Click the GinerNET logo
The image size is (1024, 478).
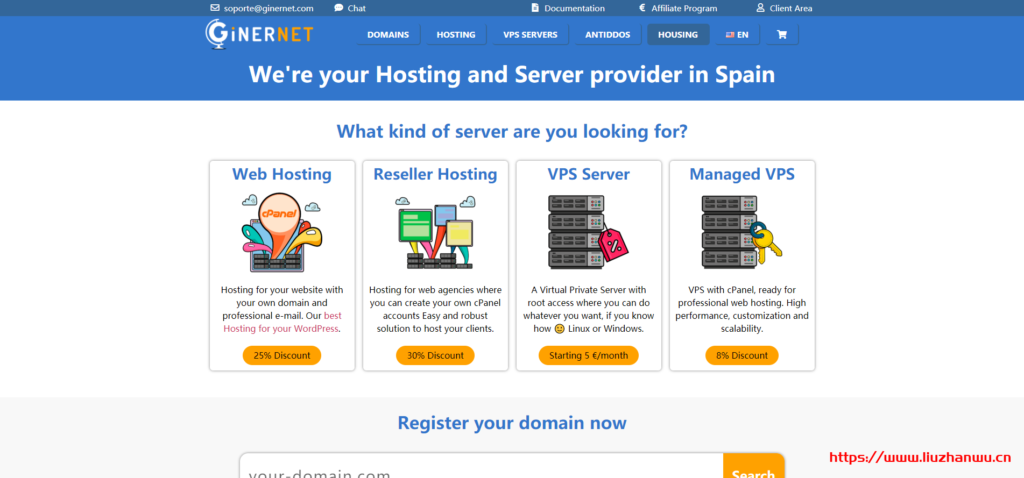click(259, 34)
